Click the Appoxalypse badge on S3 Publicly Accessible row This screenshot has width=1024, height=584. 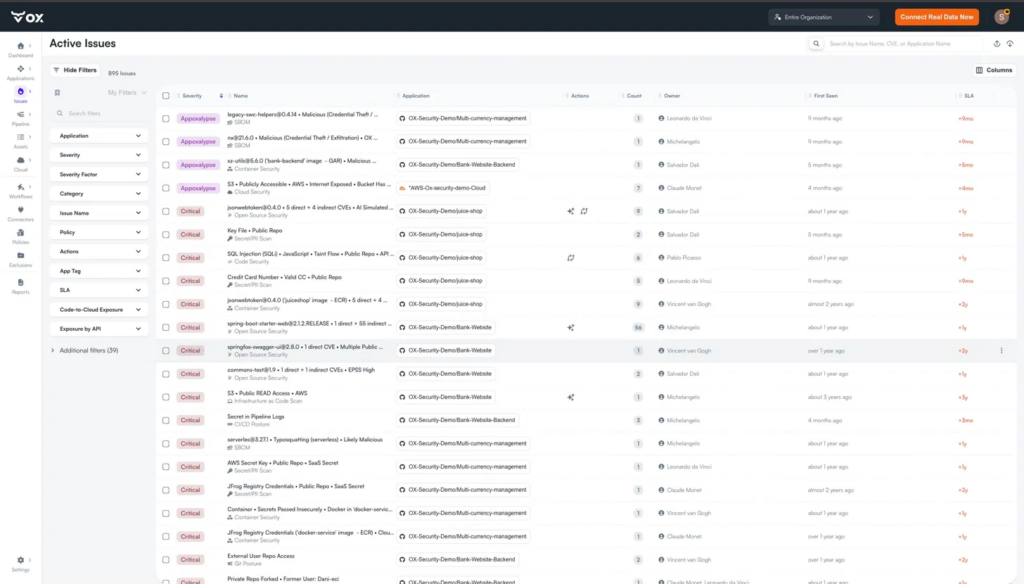(x=197, y=188)
